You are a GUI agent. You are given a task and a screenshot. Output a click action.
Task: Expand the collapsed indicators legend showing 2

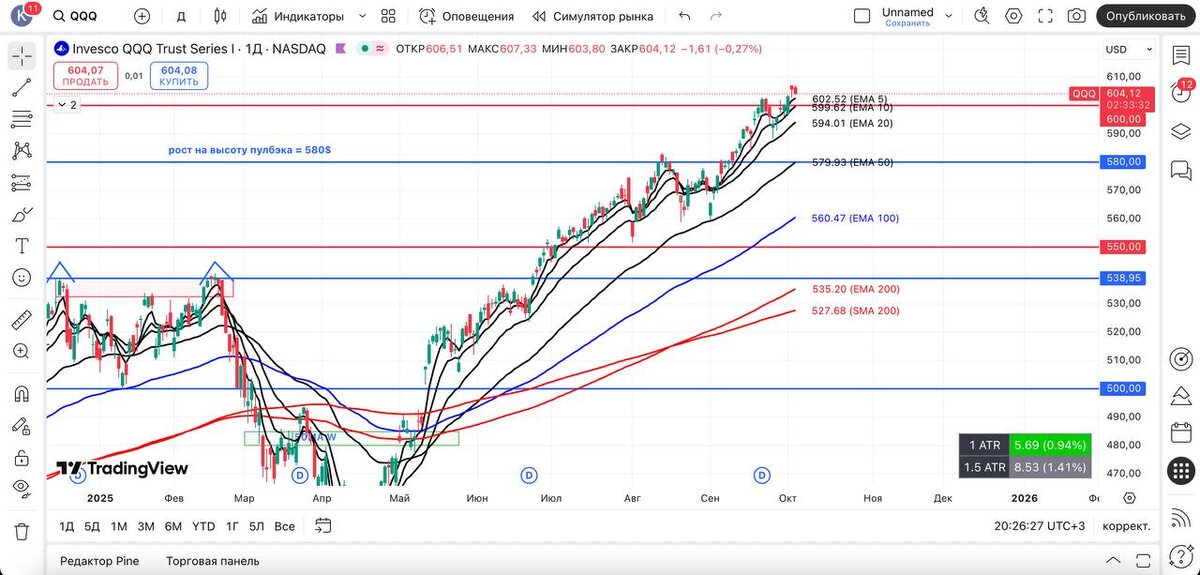click(66, 104)
